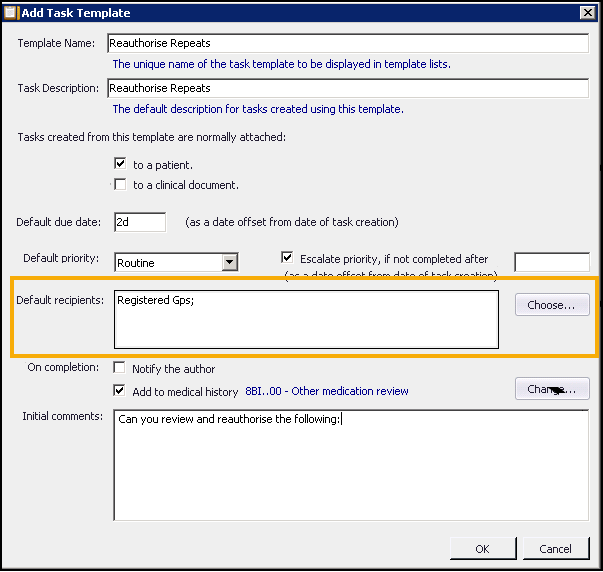Click the Default due date field
This screenshot has width=603, height=572.
[139, 222]
